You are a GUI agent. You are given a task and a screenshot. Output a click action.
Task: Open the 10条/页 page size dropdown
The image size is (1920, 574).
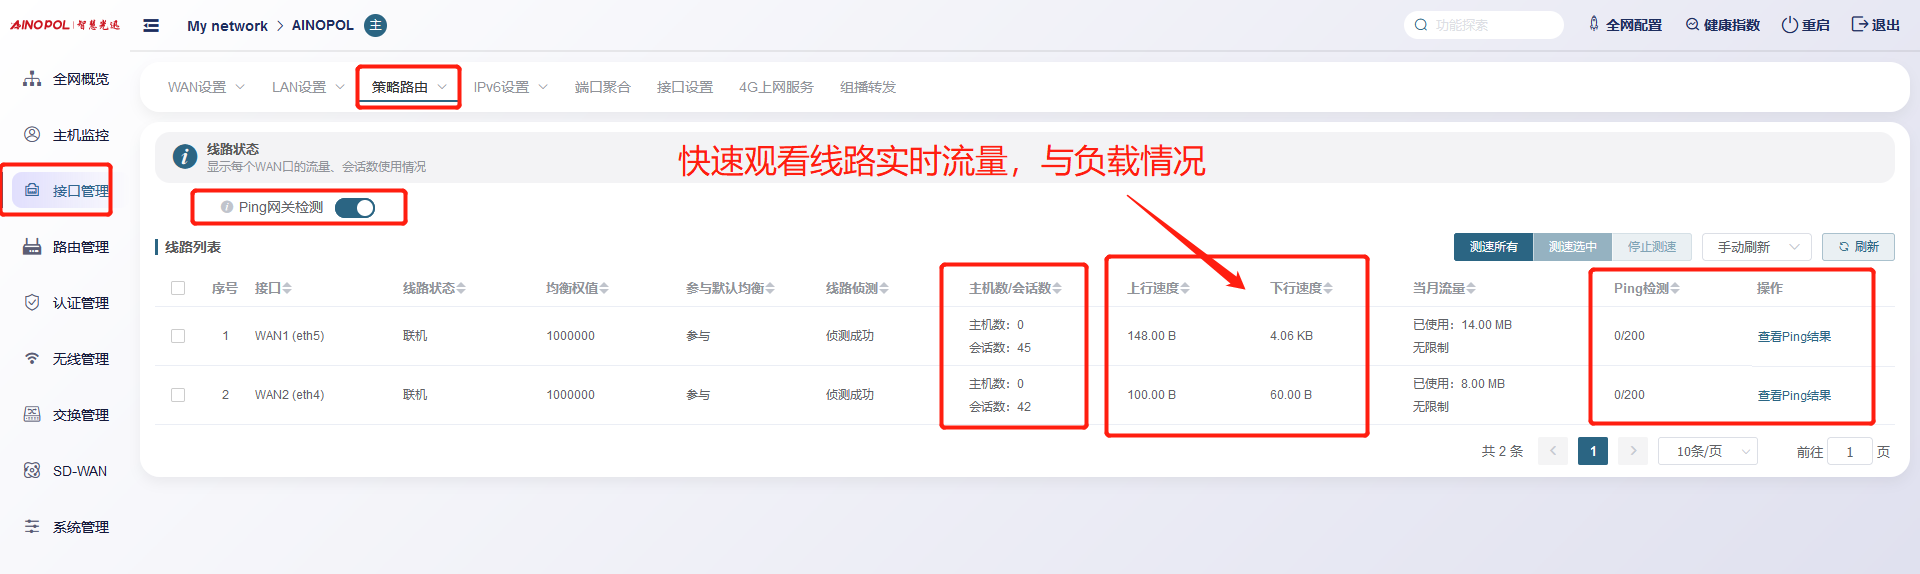(x=1707, y=452)
